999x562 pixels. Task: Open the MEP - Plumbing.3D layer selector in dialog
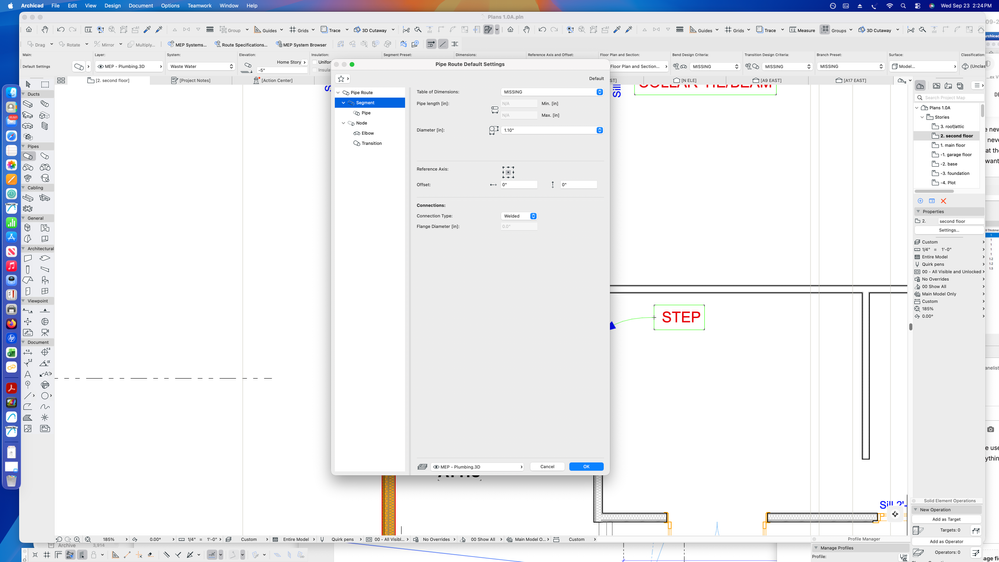click(477, 466)
